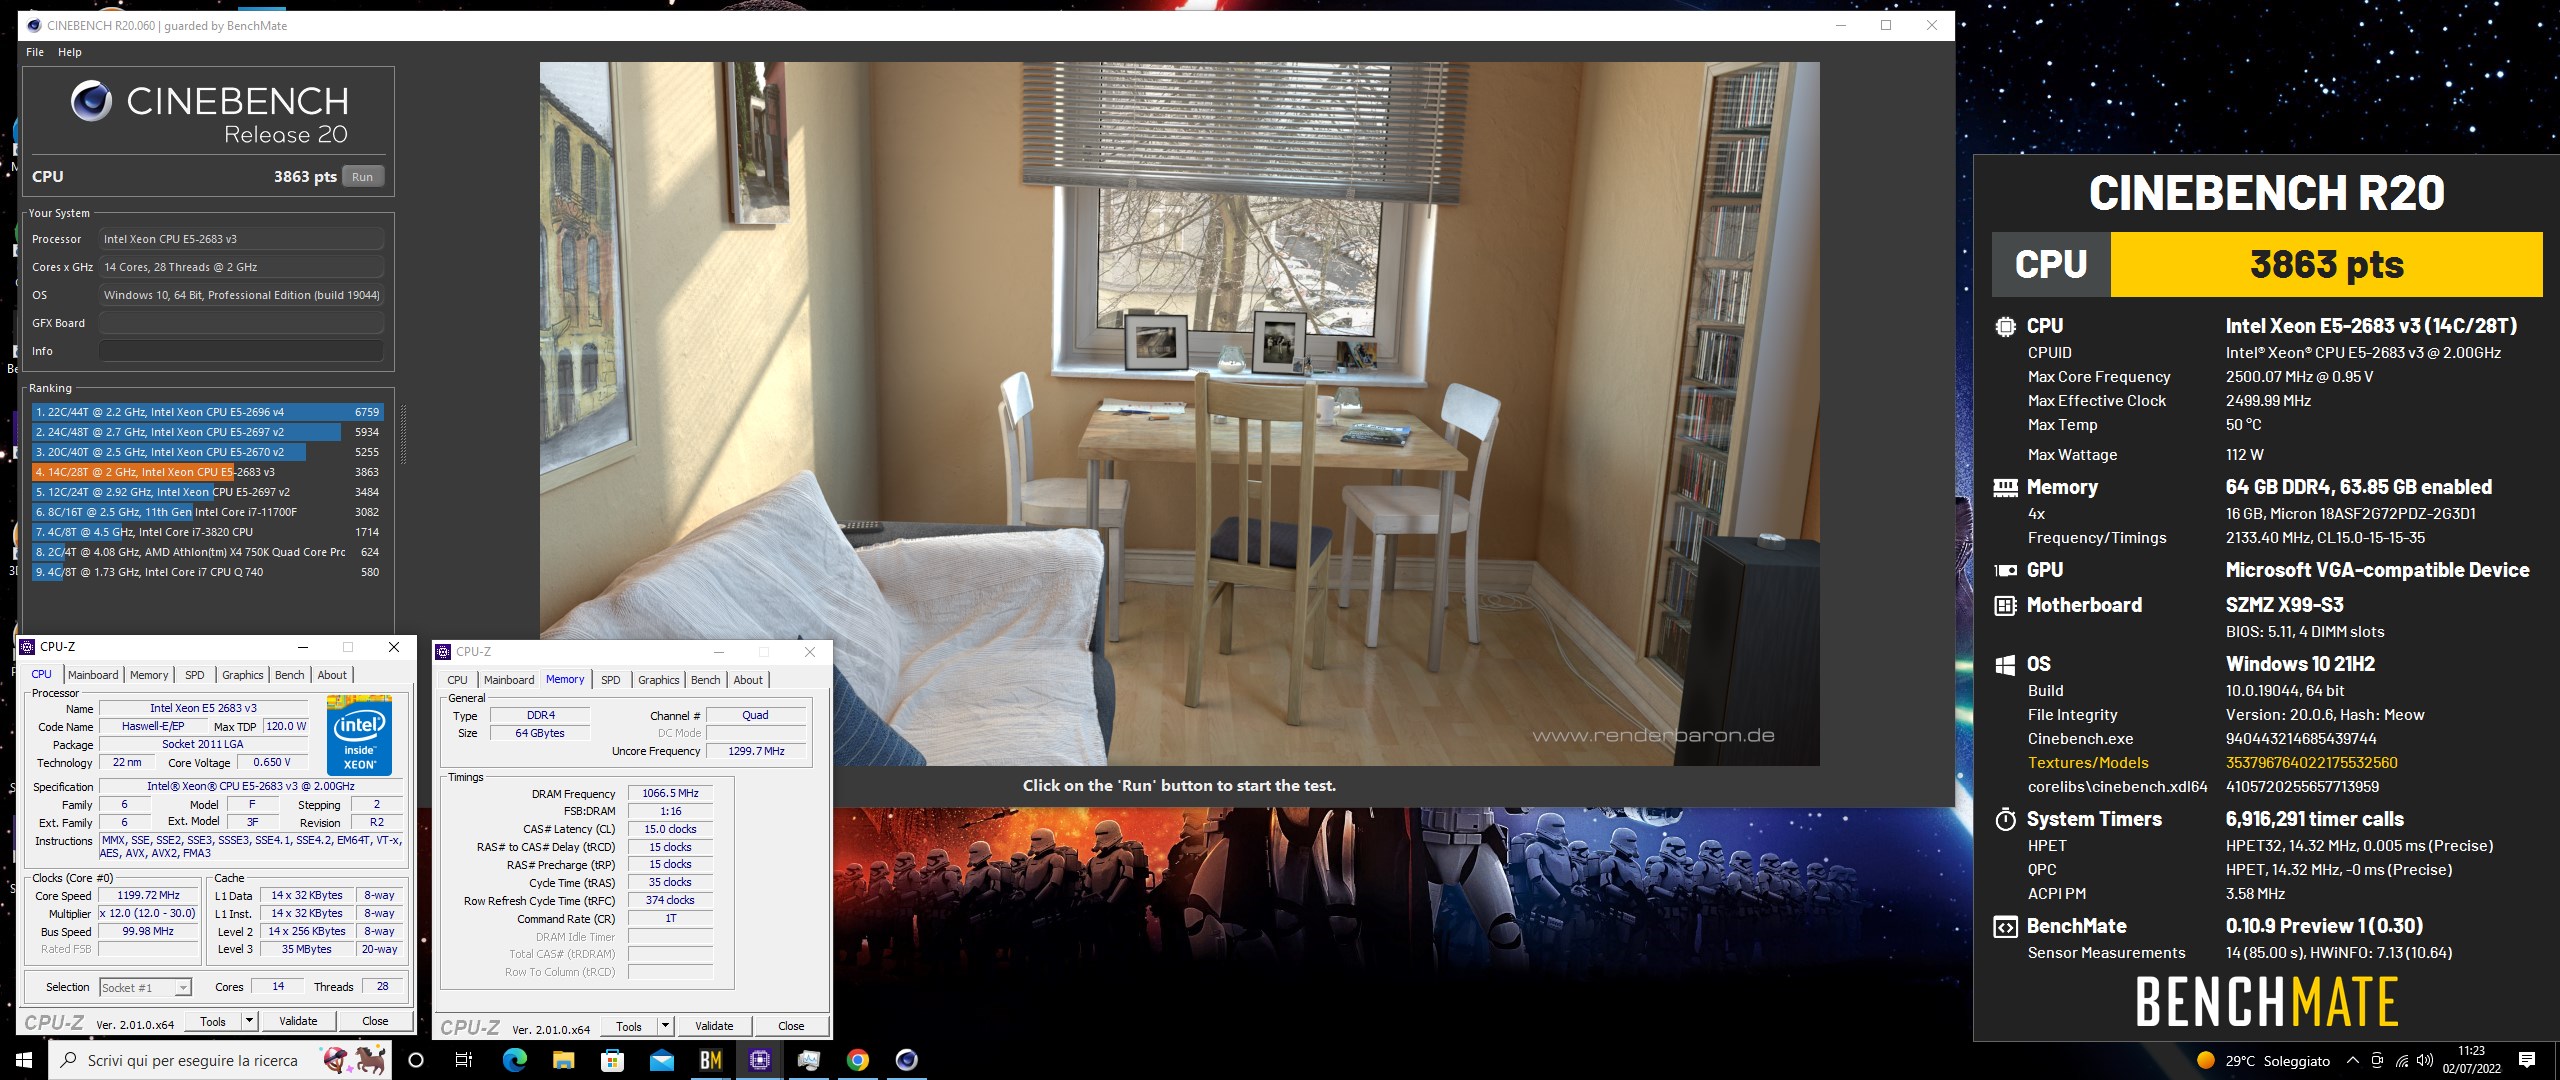The width and height of the screenshot is (2560, 1080).
Task: Open the Windows Start menu
Action: point(24,1060)
